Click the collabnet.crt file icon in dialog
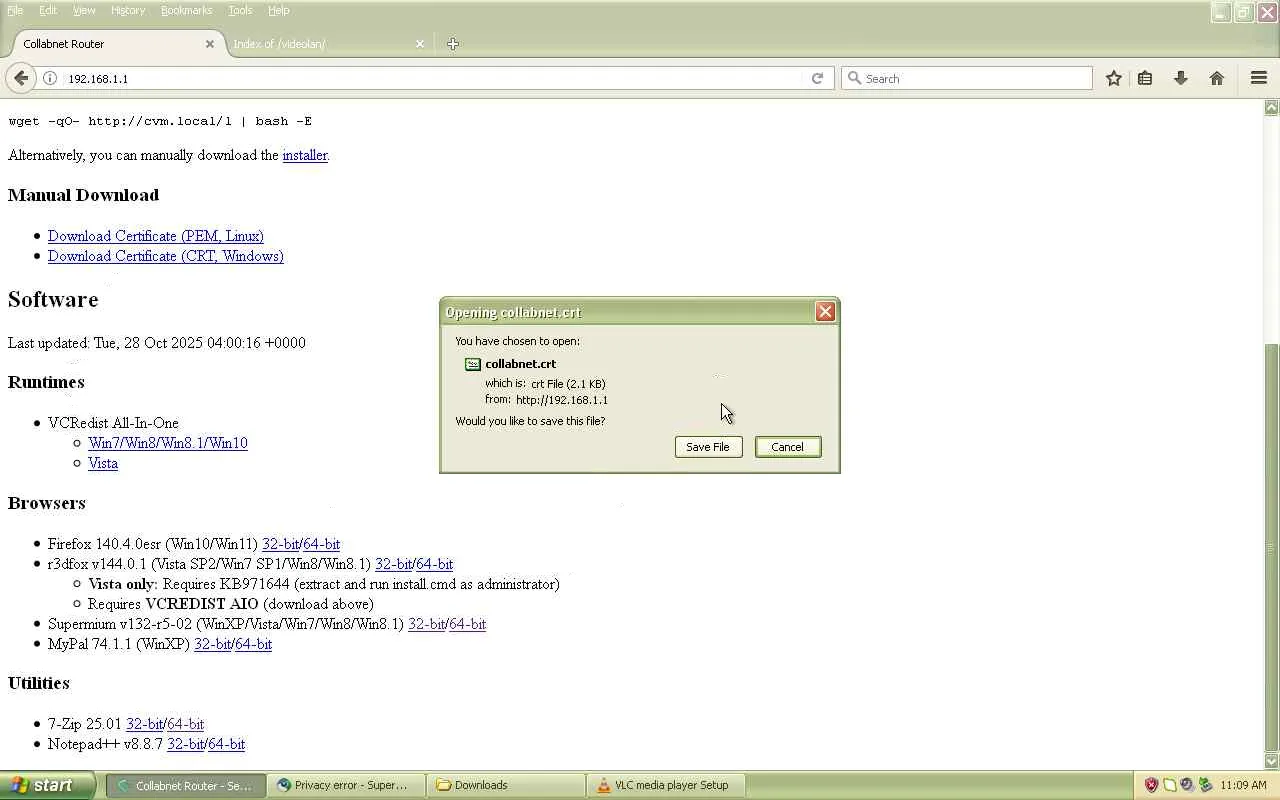Image resolution: width=1280 pixels, height=800 pixels. [473, 364]
